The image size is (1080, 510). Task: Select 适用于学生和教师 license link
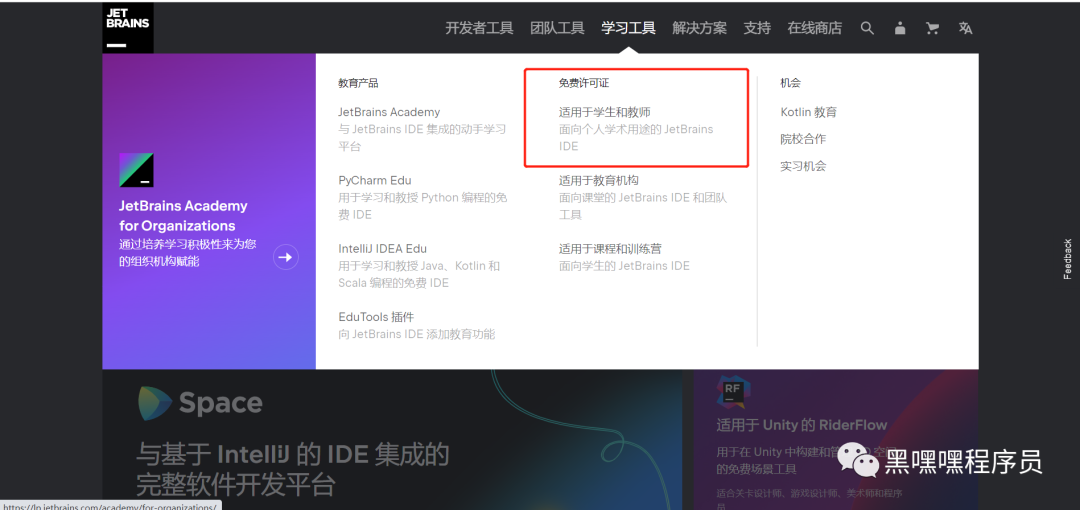coord(605,112)
